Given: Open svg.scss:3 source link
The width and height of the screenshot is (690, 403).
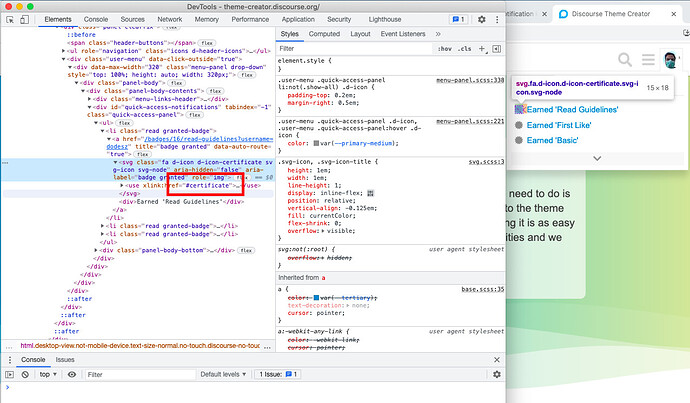Looking at the screenshot, I should 486,162.
